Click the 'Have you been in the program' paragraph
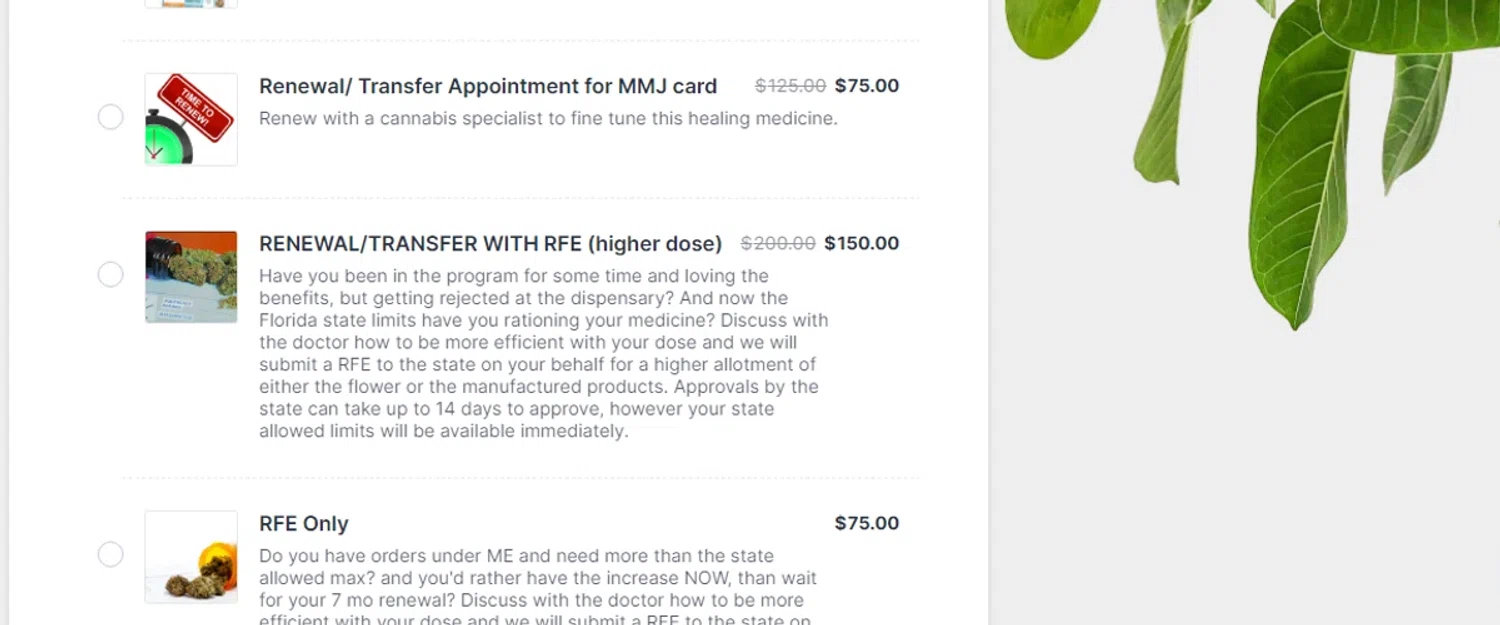 [x=543, y=354]
